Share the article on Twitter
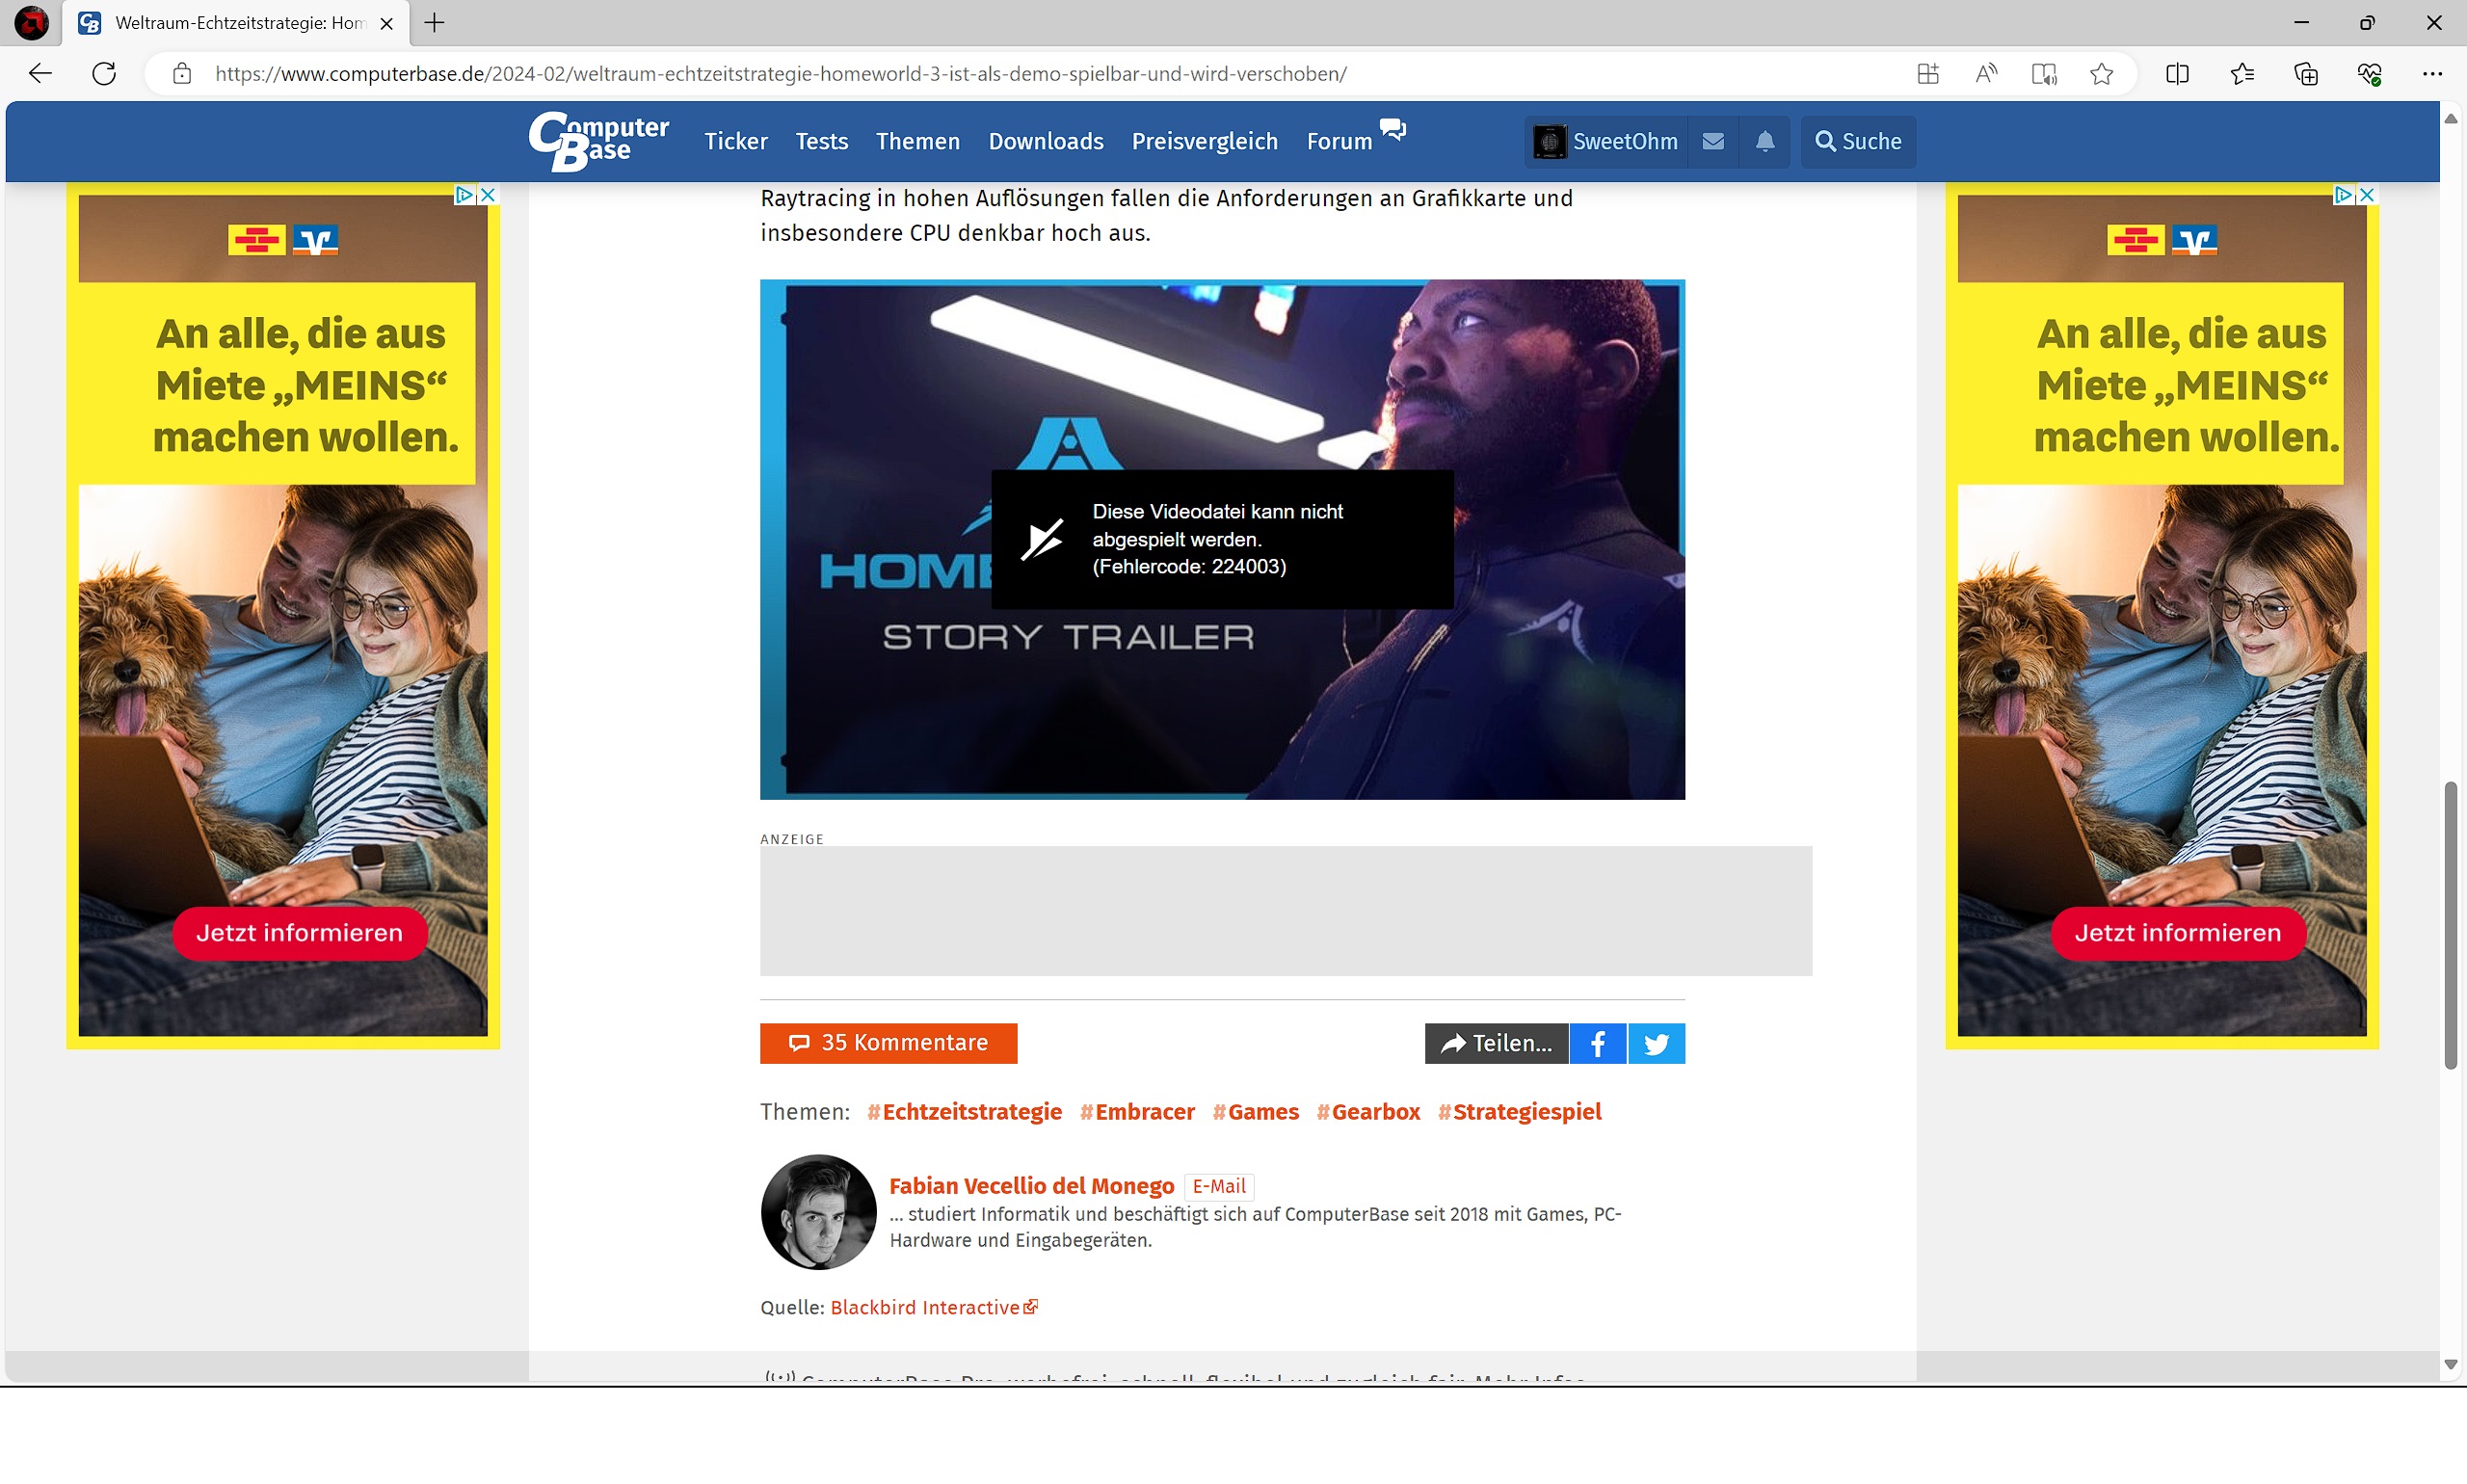The image size is (2467, 1484). pos(1656,1043)
